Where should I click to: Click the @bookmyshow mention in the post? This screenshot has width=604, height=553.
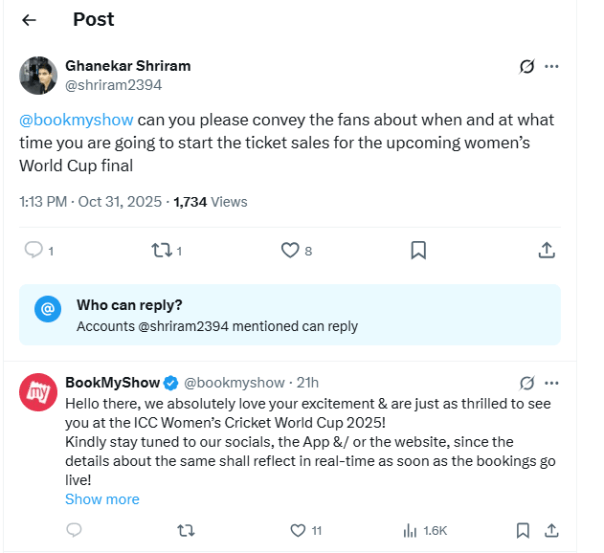click(x=76, y=120)
